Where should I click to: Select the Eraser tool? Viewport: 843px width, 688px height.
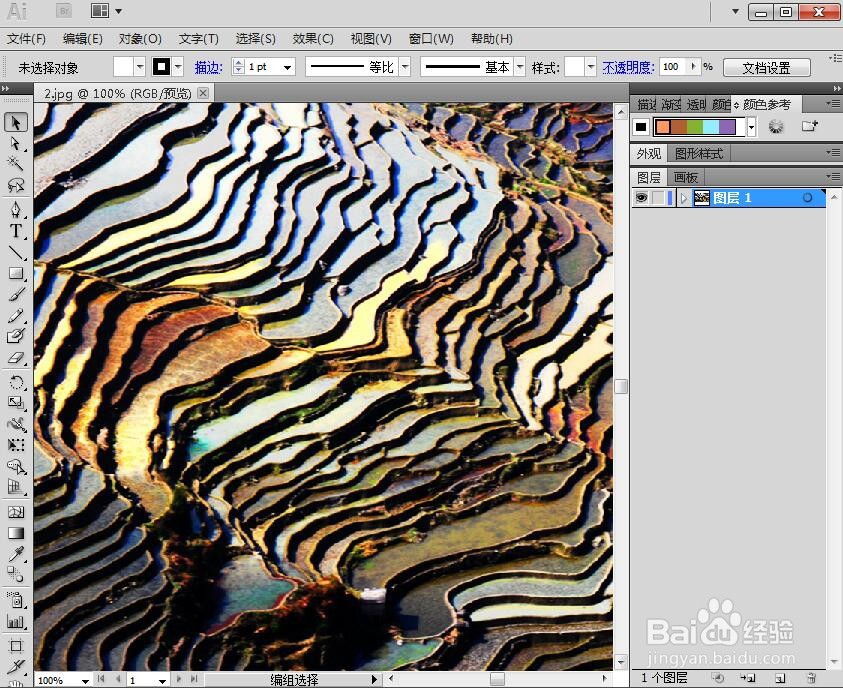(16, 357)
